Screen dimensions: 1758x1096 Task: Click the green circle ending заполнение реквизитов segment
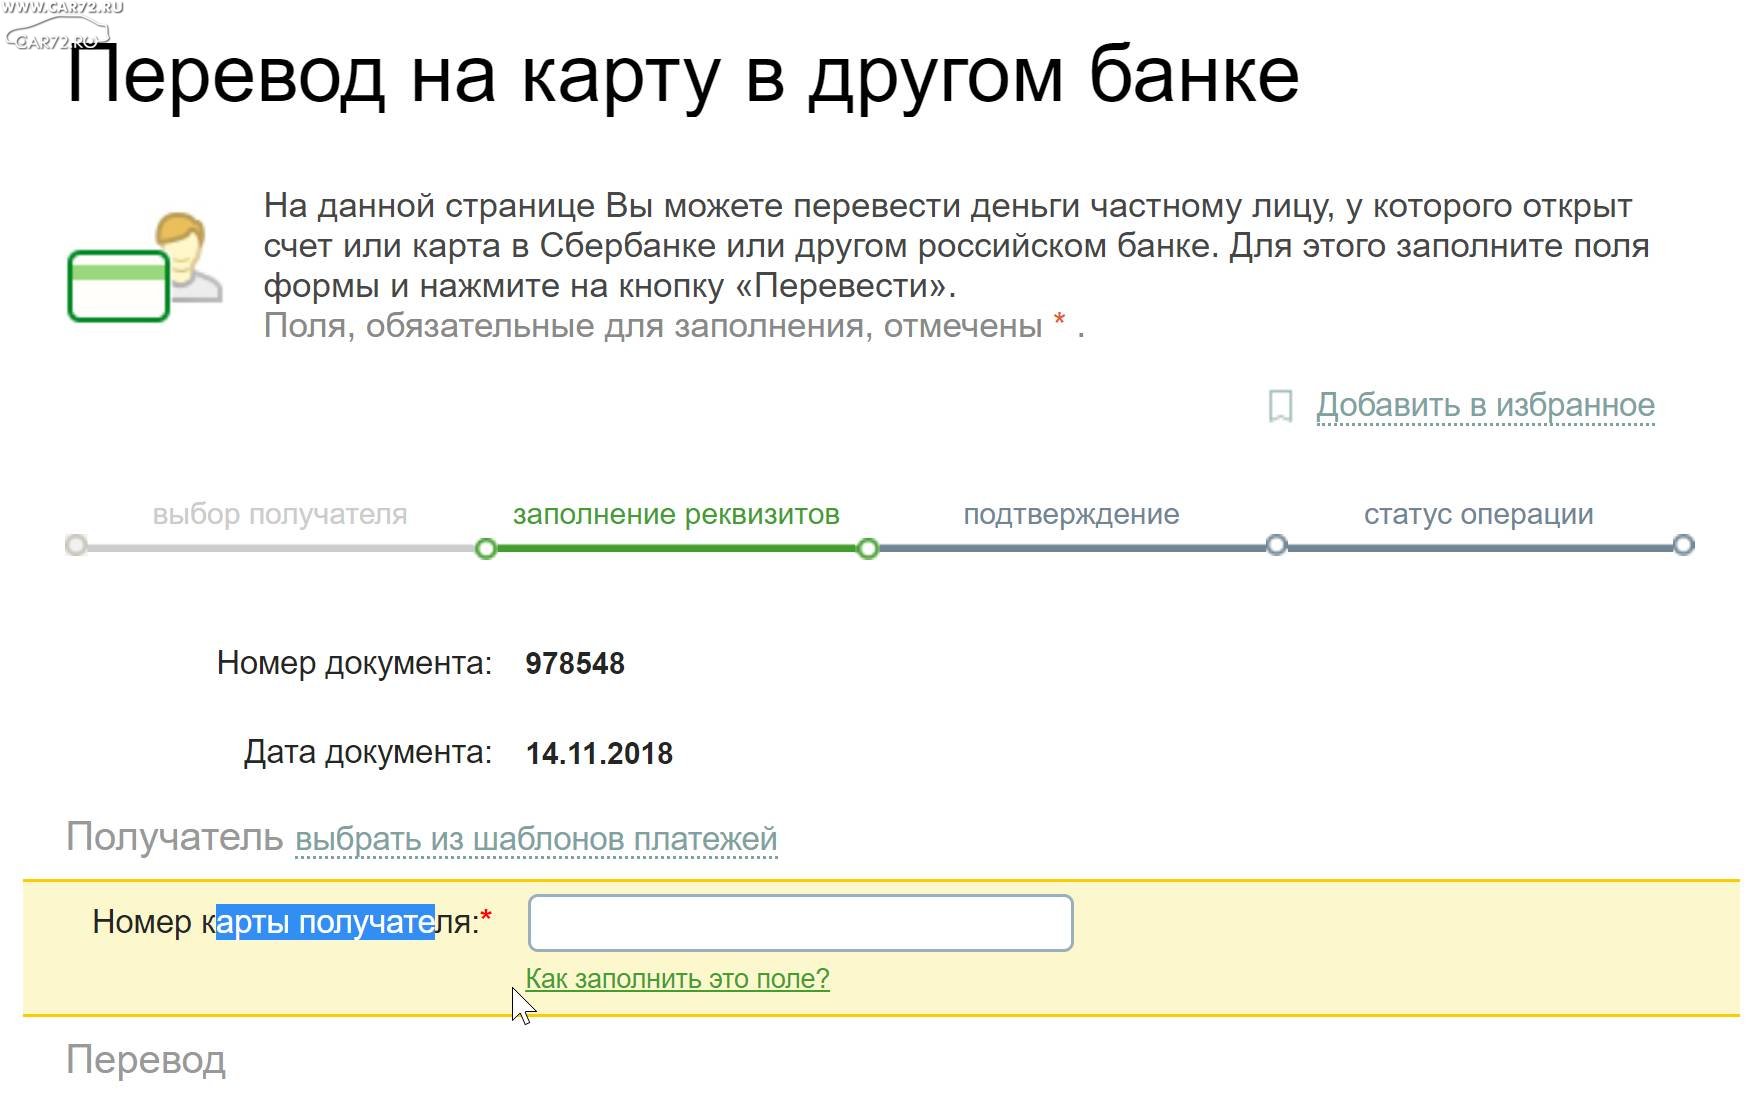click(x=868, y=548)
